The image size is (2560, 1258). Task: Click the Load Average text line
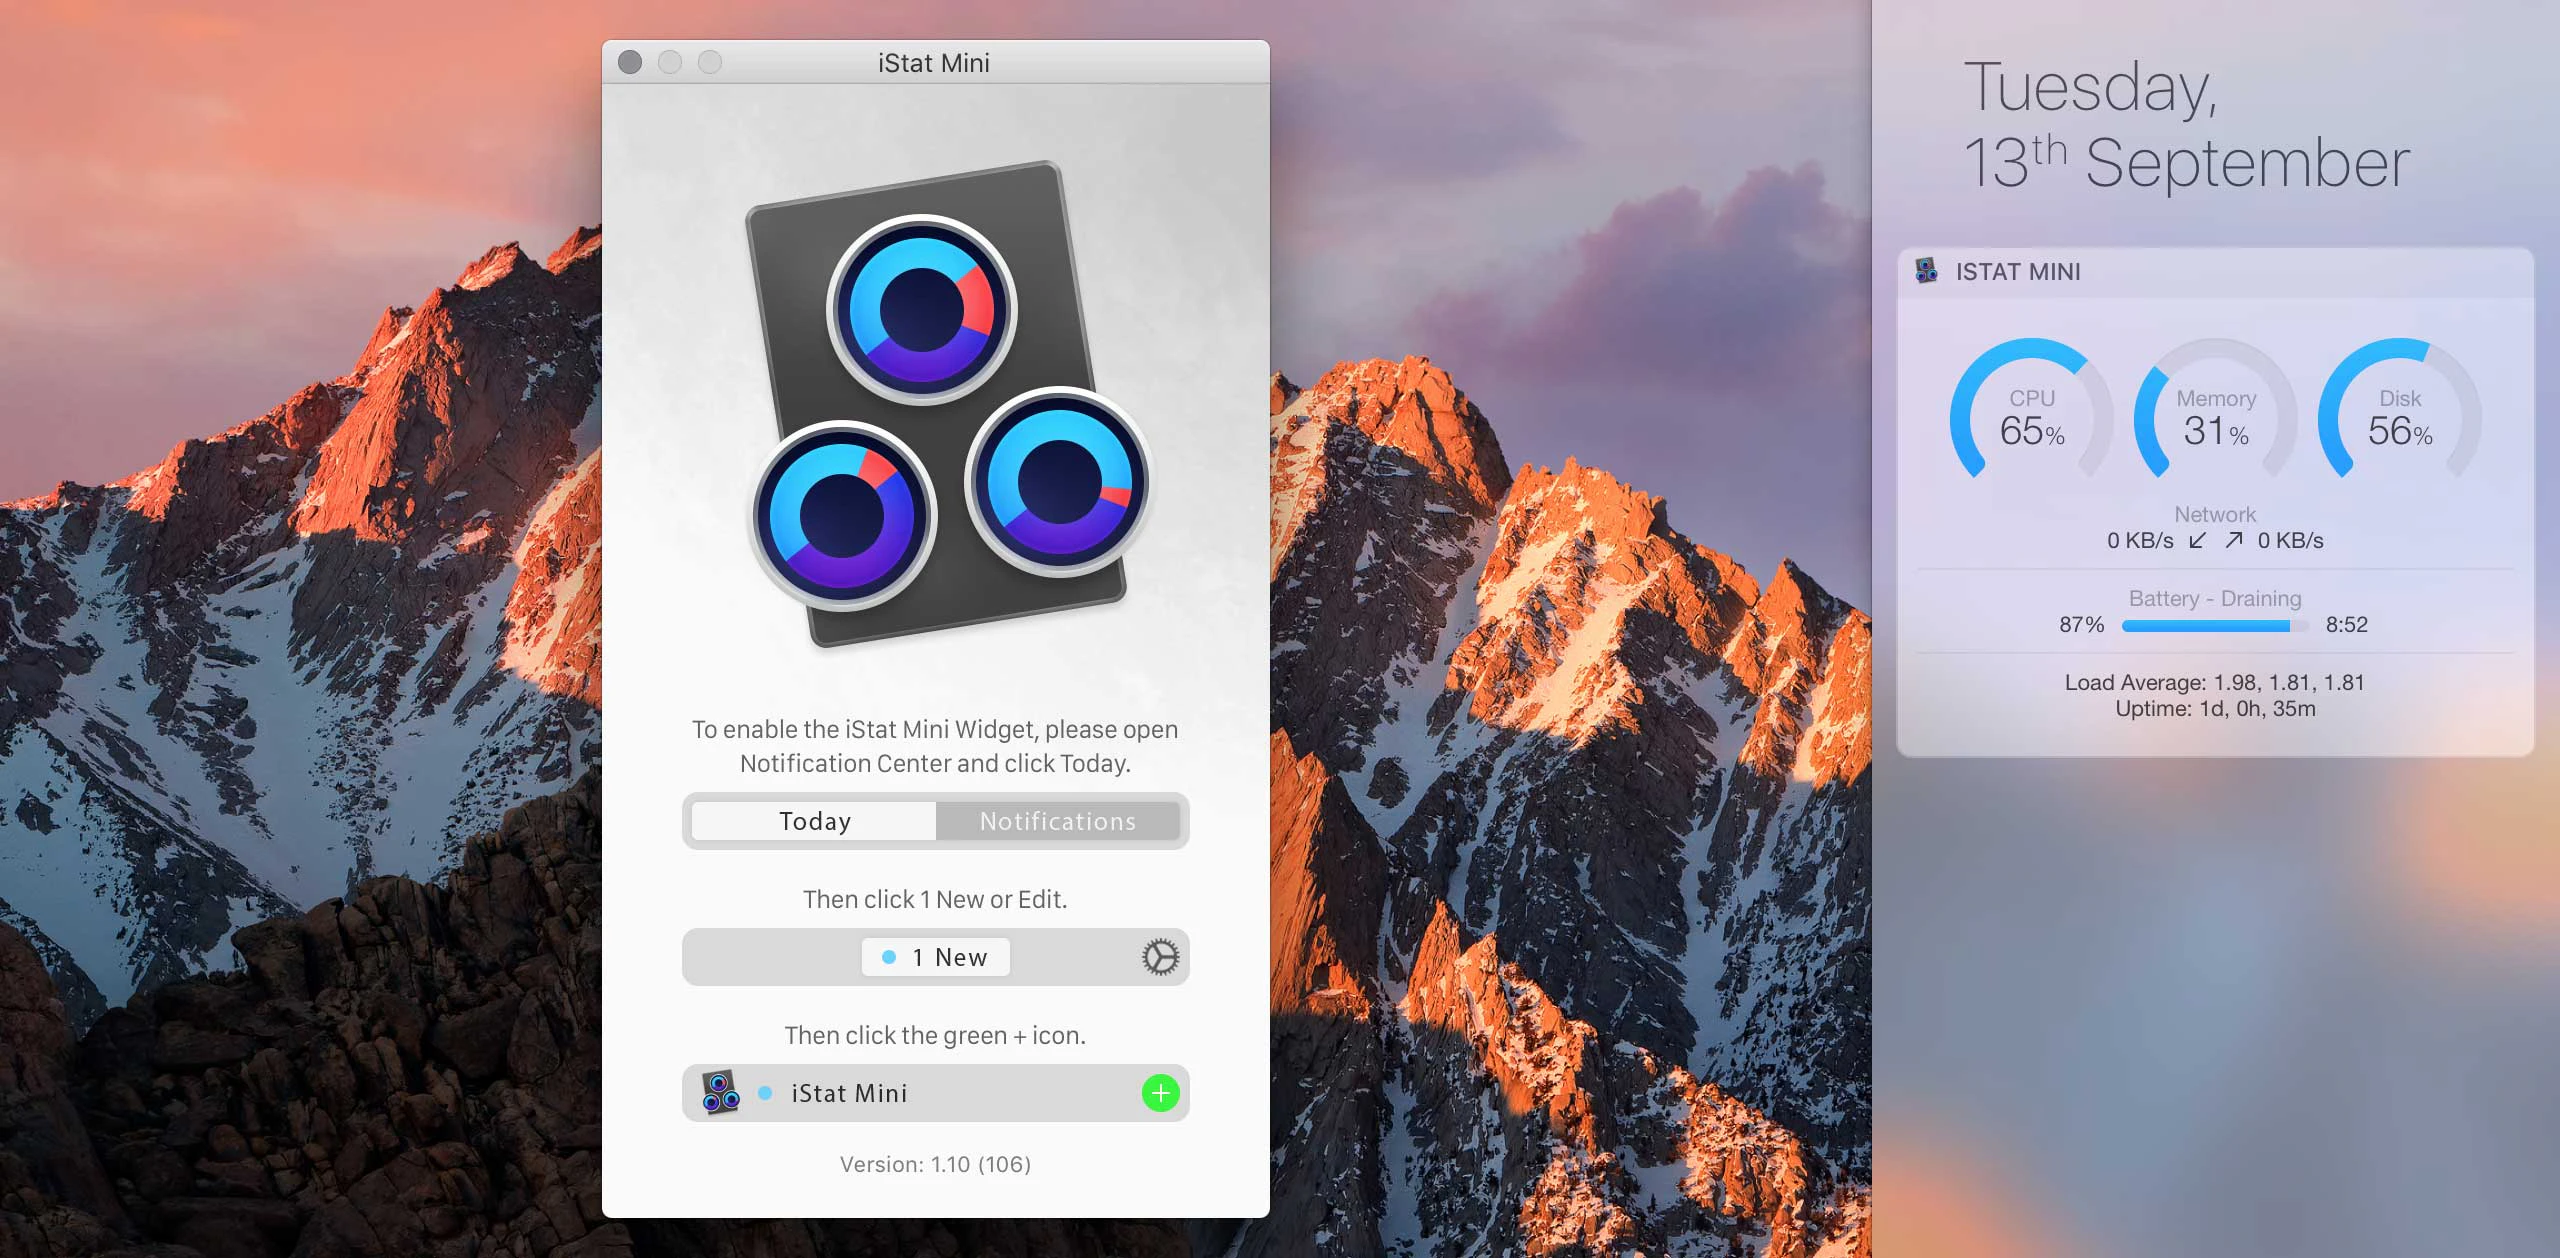point(2214,682)
